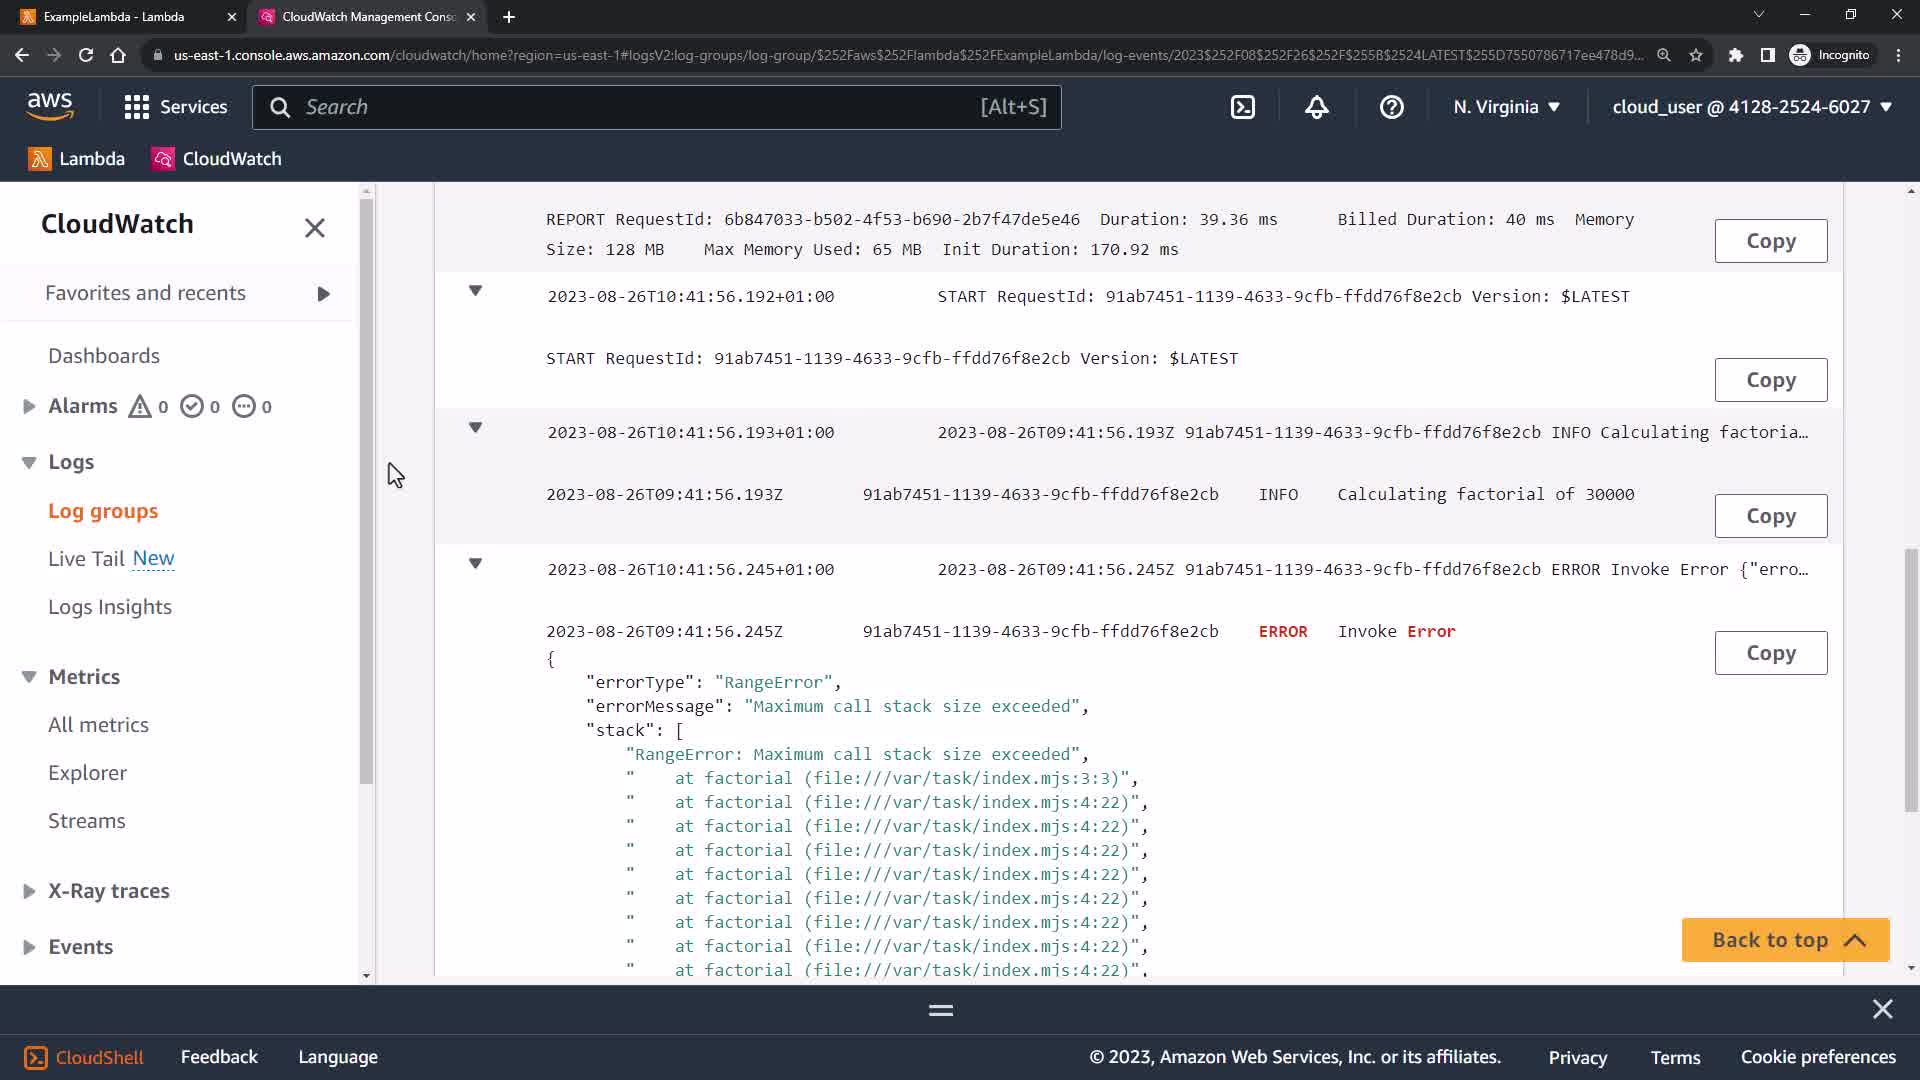The height and width of the screenshot is (1080, 1920).
Task: Click the AWS logo home icon
Action: coord(50,106)
